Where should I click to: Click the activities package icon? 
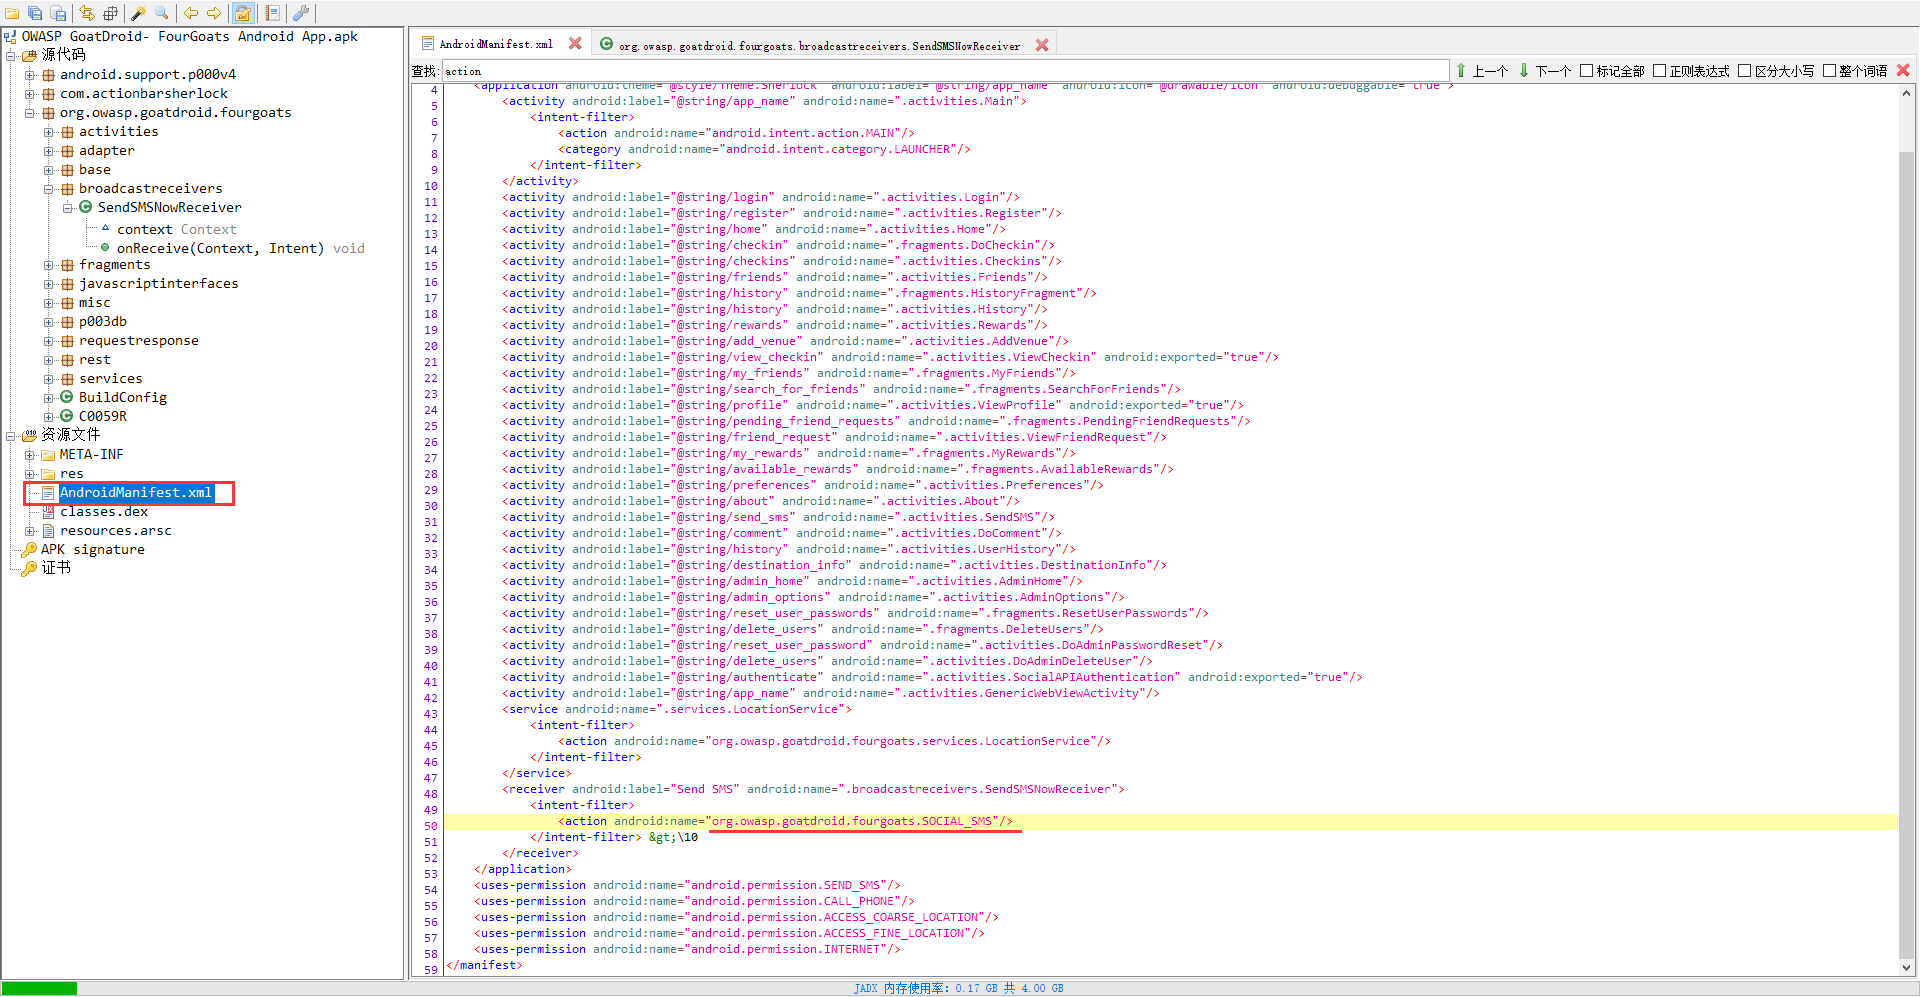pos(67,132)
